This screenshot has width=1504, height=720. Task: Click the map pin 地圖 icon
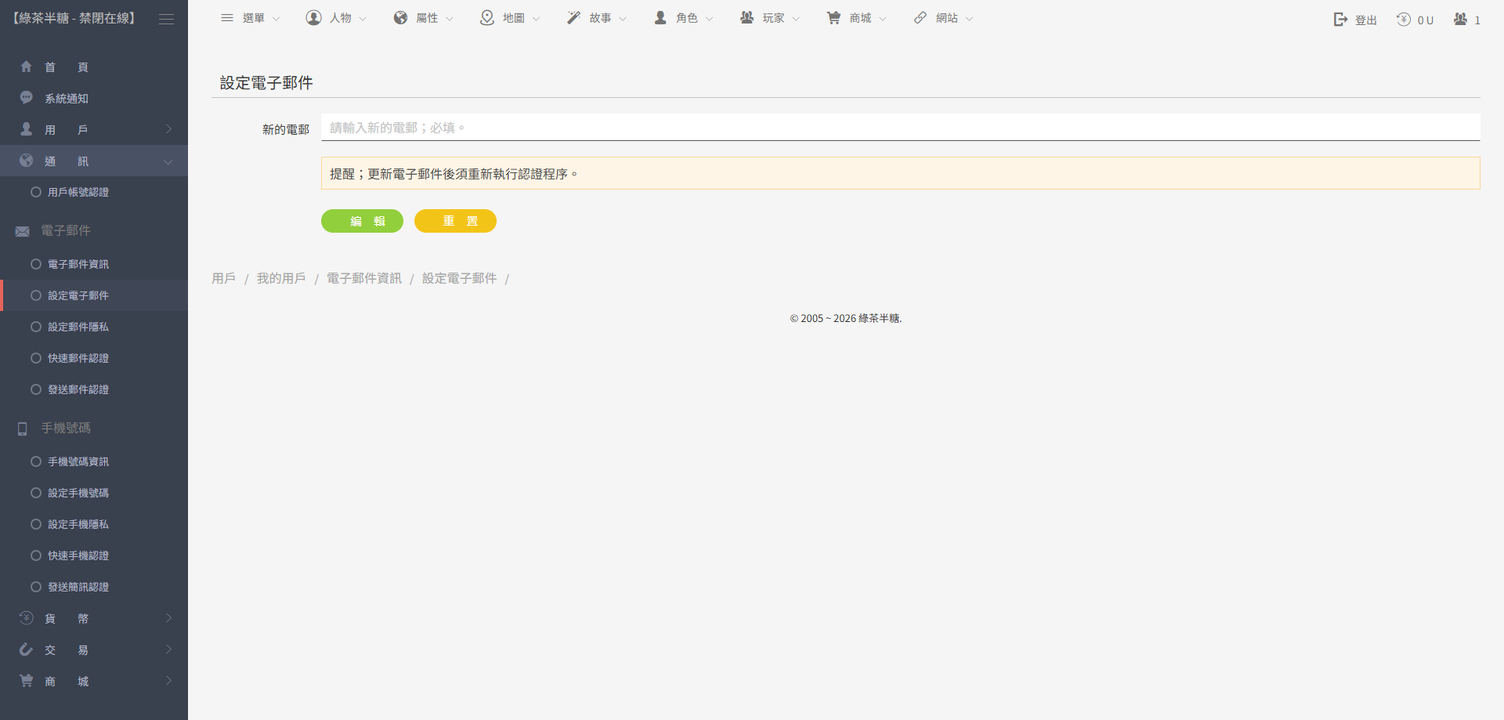pyautogui.click(x=487, y=18)
